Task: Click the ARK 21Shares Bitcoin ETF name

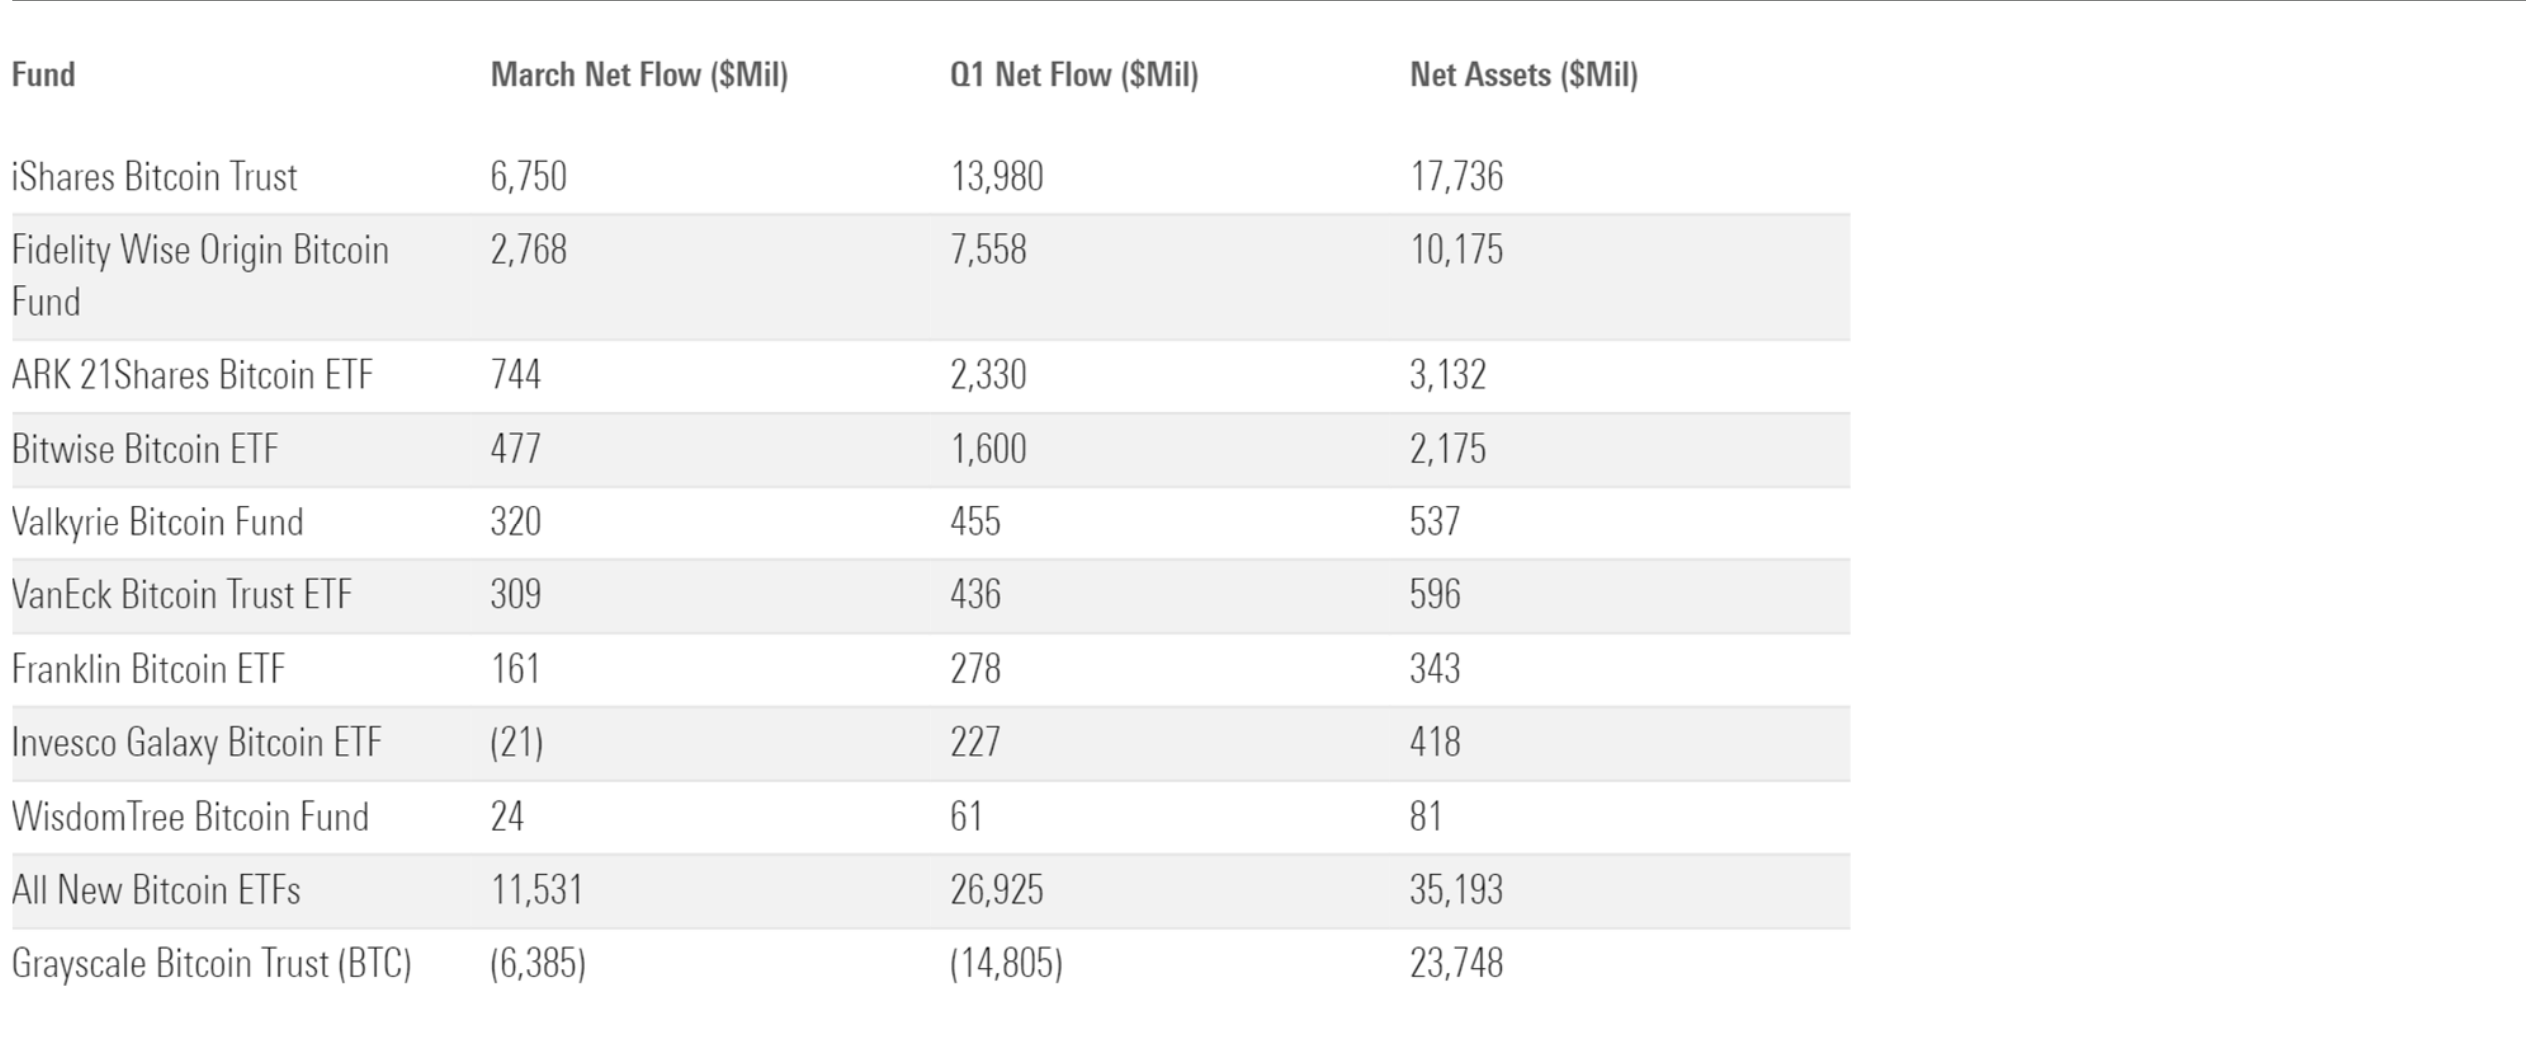Action: 192,375
